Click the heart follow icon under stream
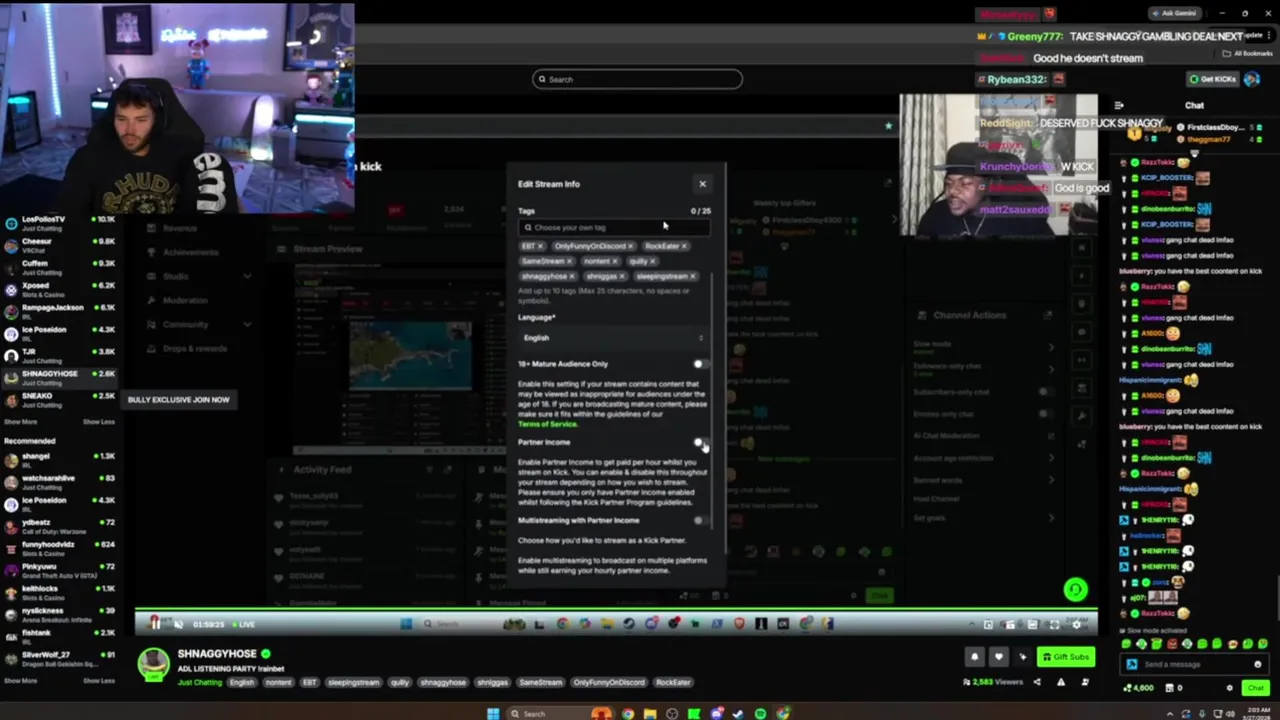This screenshot has height=720, width=1280. click(998, 657)
